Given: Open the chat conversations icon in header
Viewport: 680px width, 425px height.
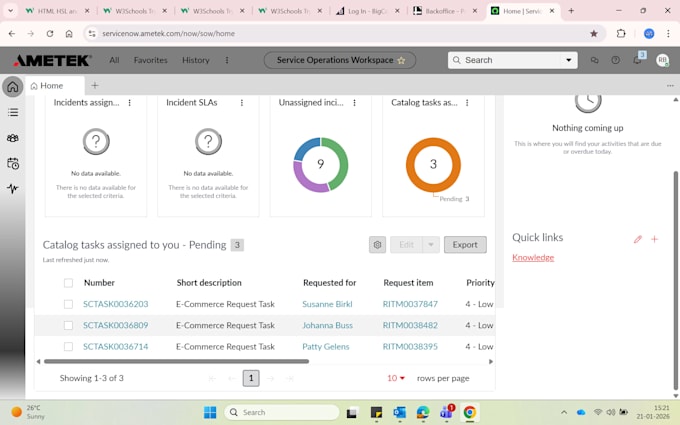Looking at the screenshot, I should (x=594, y=60).
